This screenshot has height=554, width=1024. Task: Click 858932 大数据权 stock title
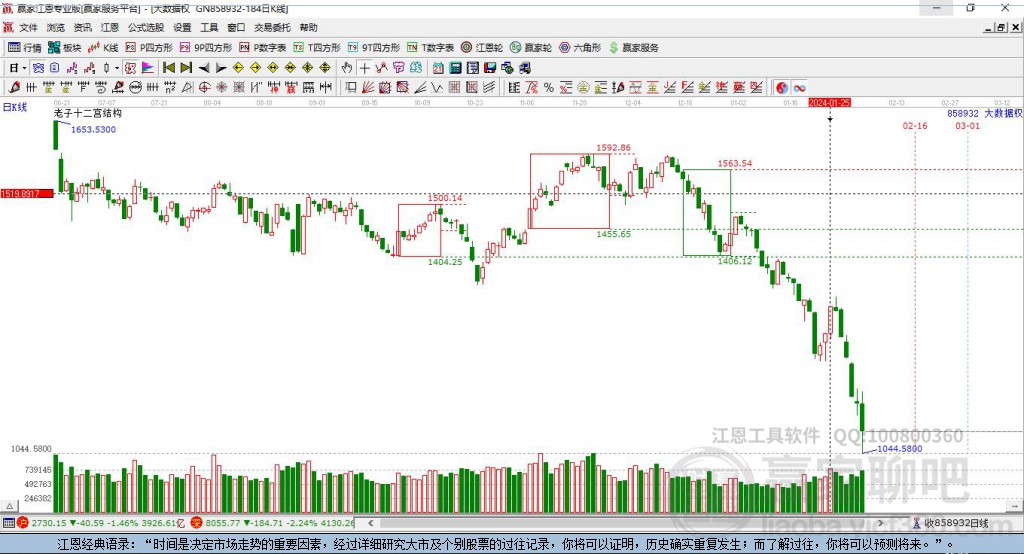pyautogui.click(x=985, y=113)
